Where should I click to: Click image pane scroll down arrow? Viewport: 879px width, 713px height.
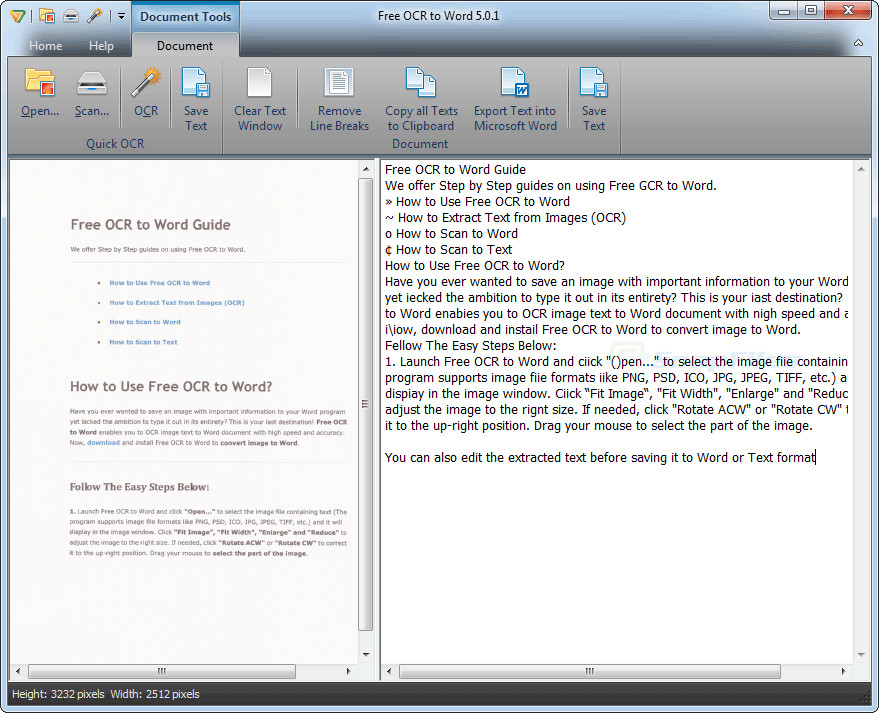coord(366,654)
